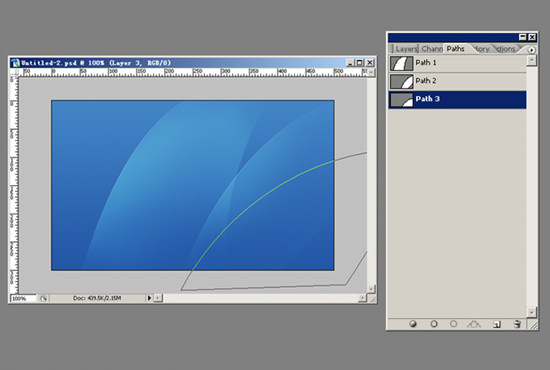Image resolution: width=550 pixels, height=370 pixels.
Task: Click the Path 3 thumbnail
Action: [x=402, y=100]
